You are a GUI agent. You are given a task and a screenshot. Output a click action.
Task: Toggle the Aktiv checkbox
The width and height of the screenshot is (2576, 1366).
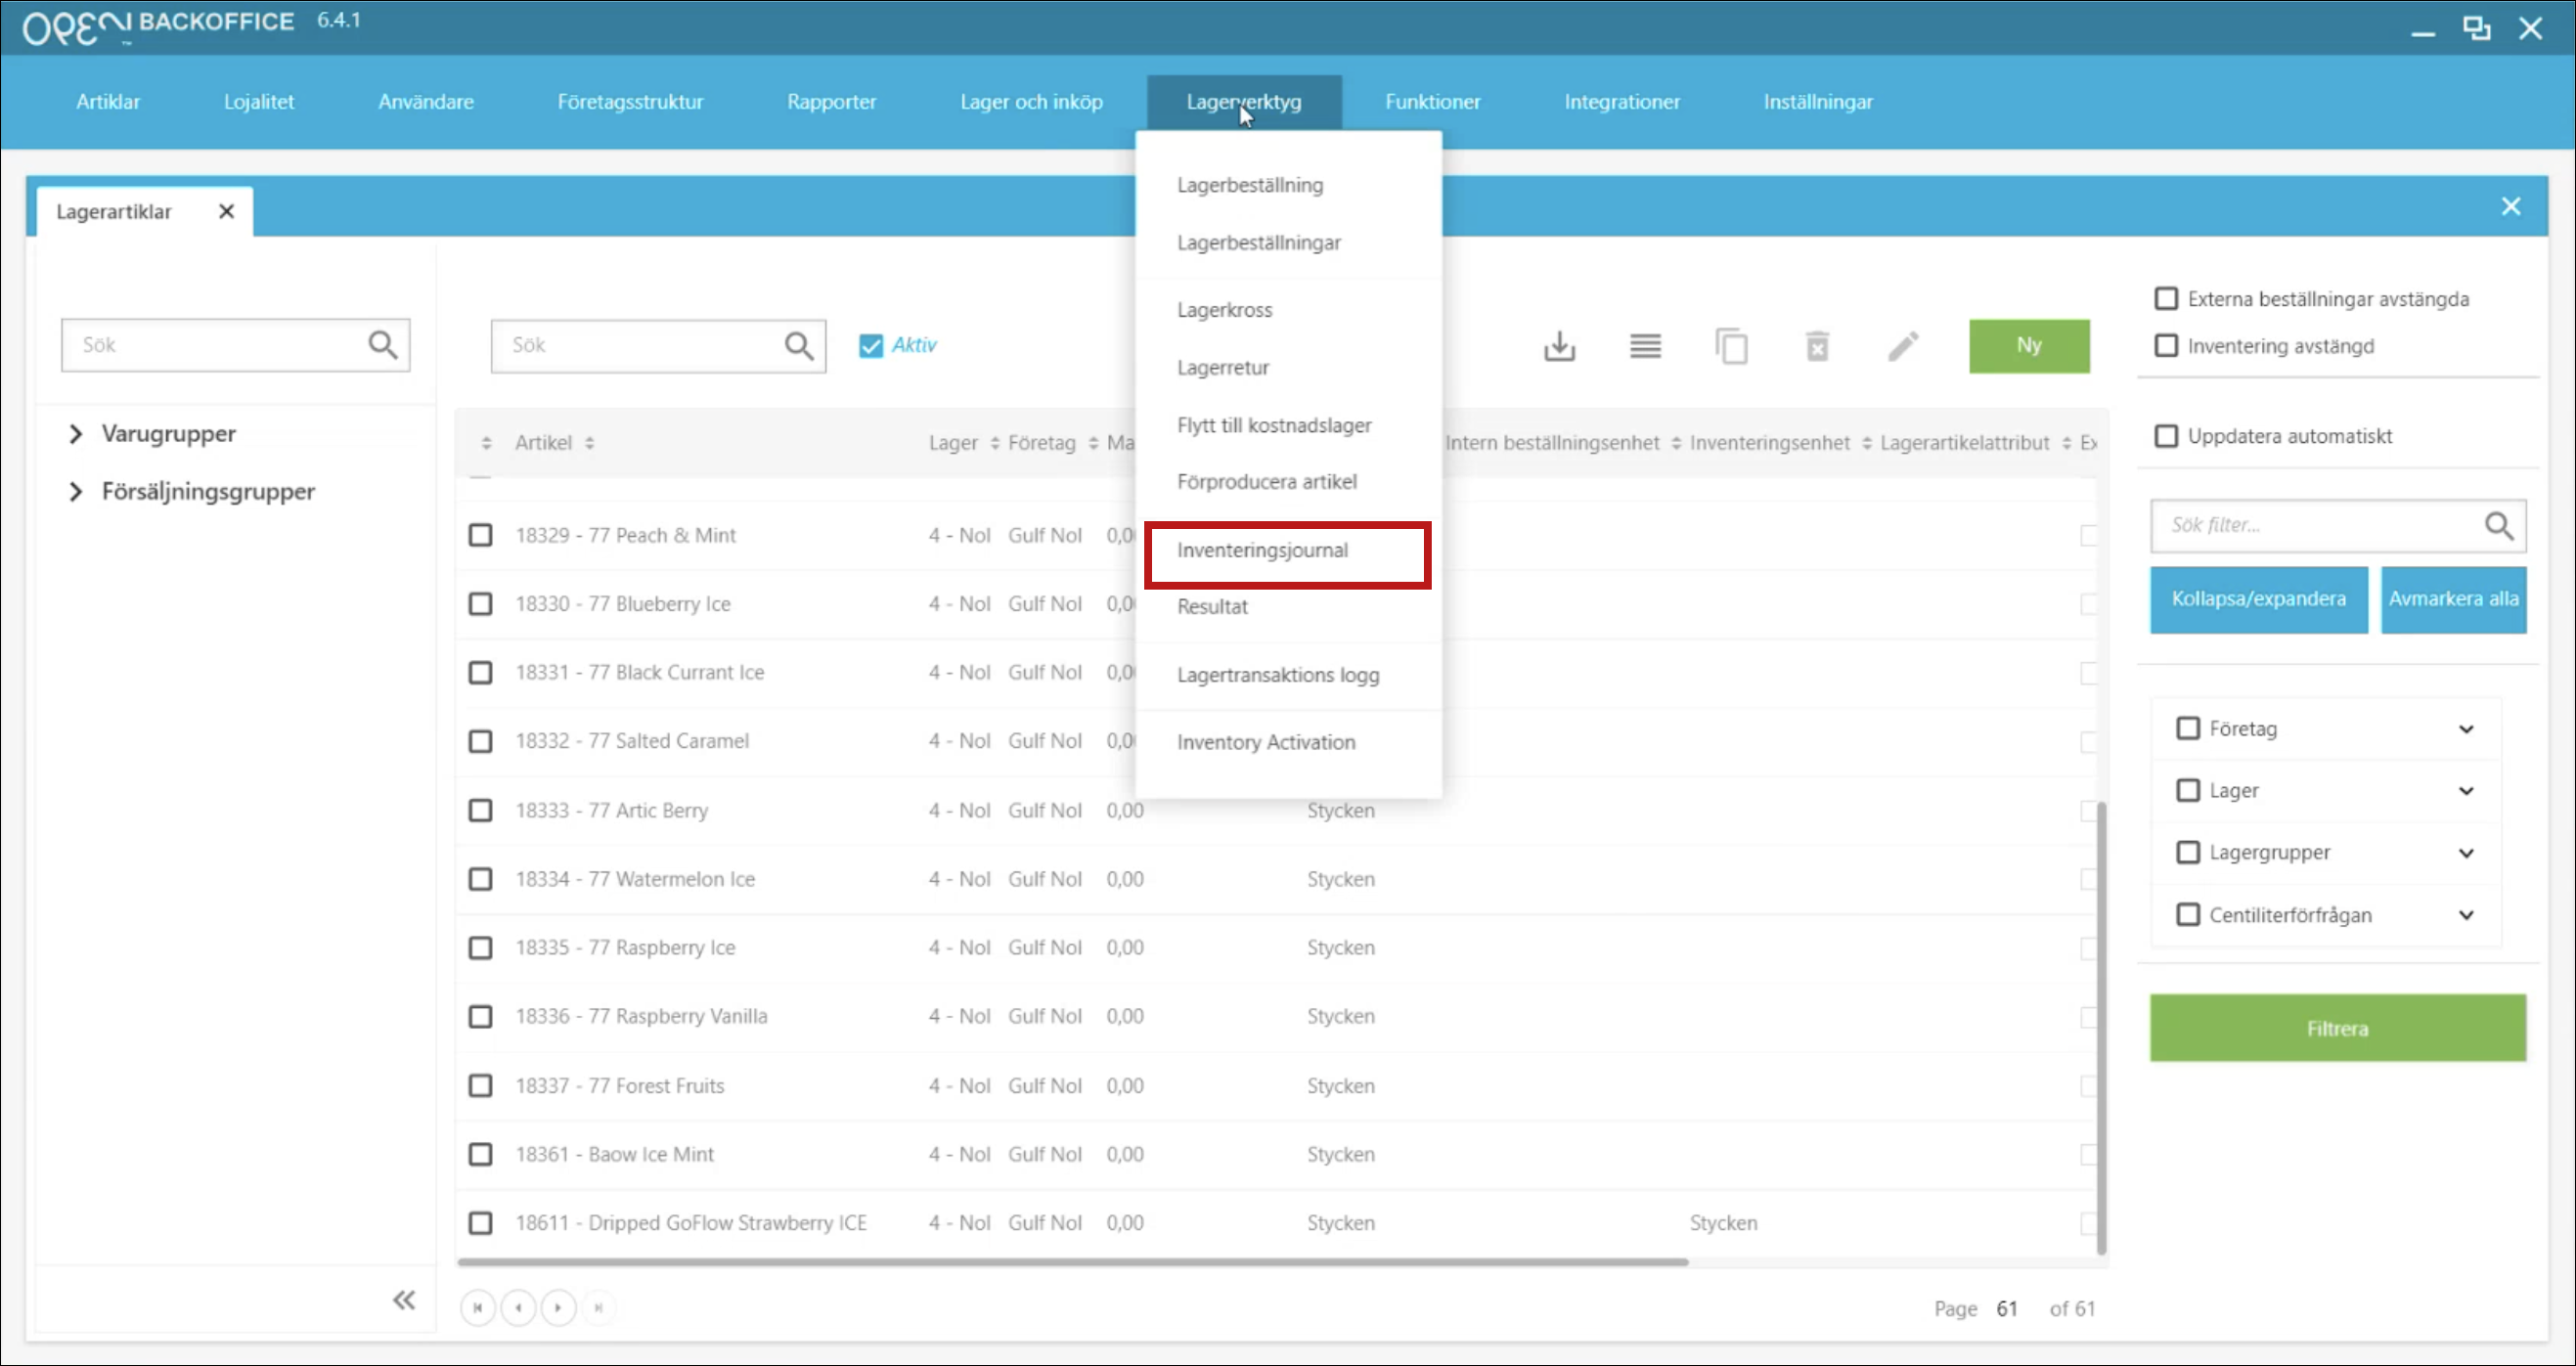(870, 345)
